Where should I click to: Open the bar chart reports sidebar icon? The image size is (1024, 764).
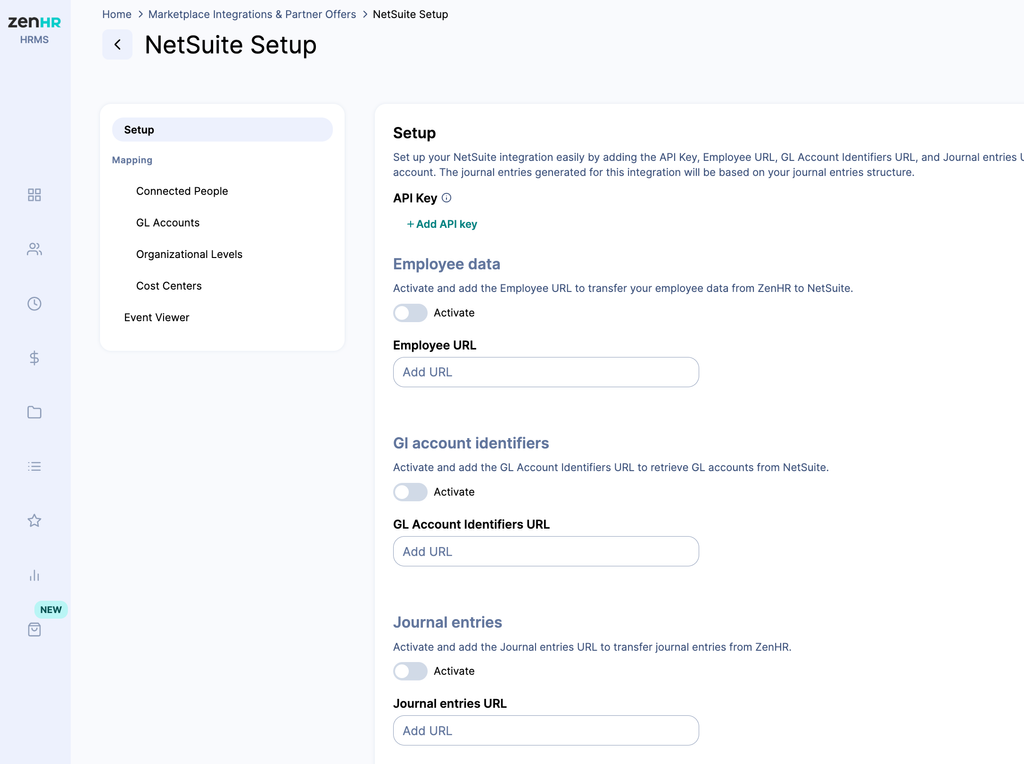[35, 575]
